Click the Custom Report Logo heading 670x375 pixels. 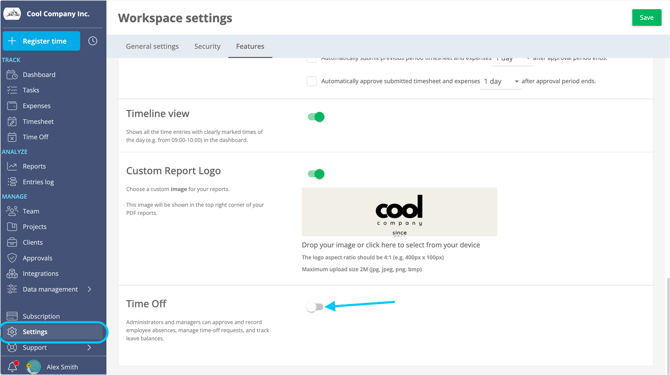coord(173,171)
